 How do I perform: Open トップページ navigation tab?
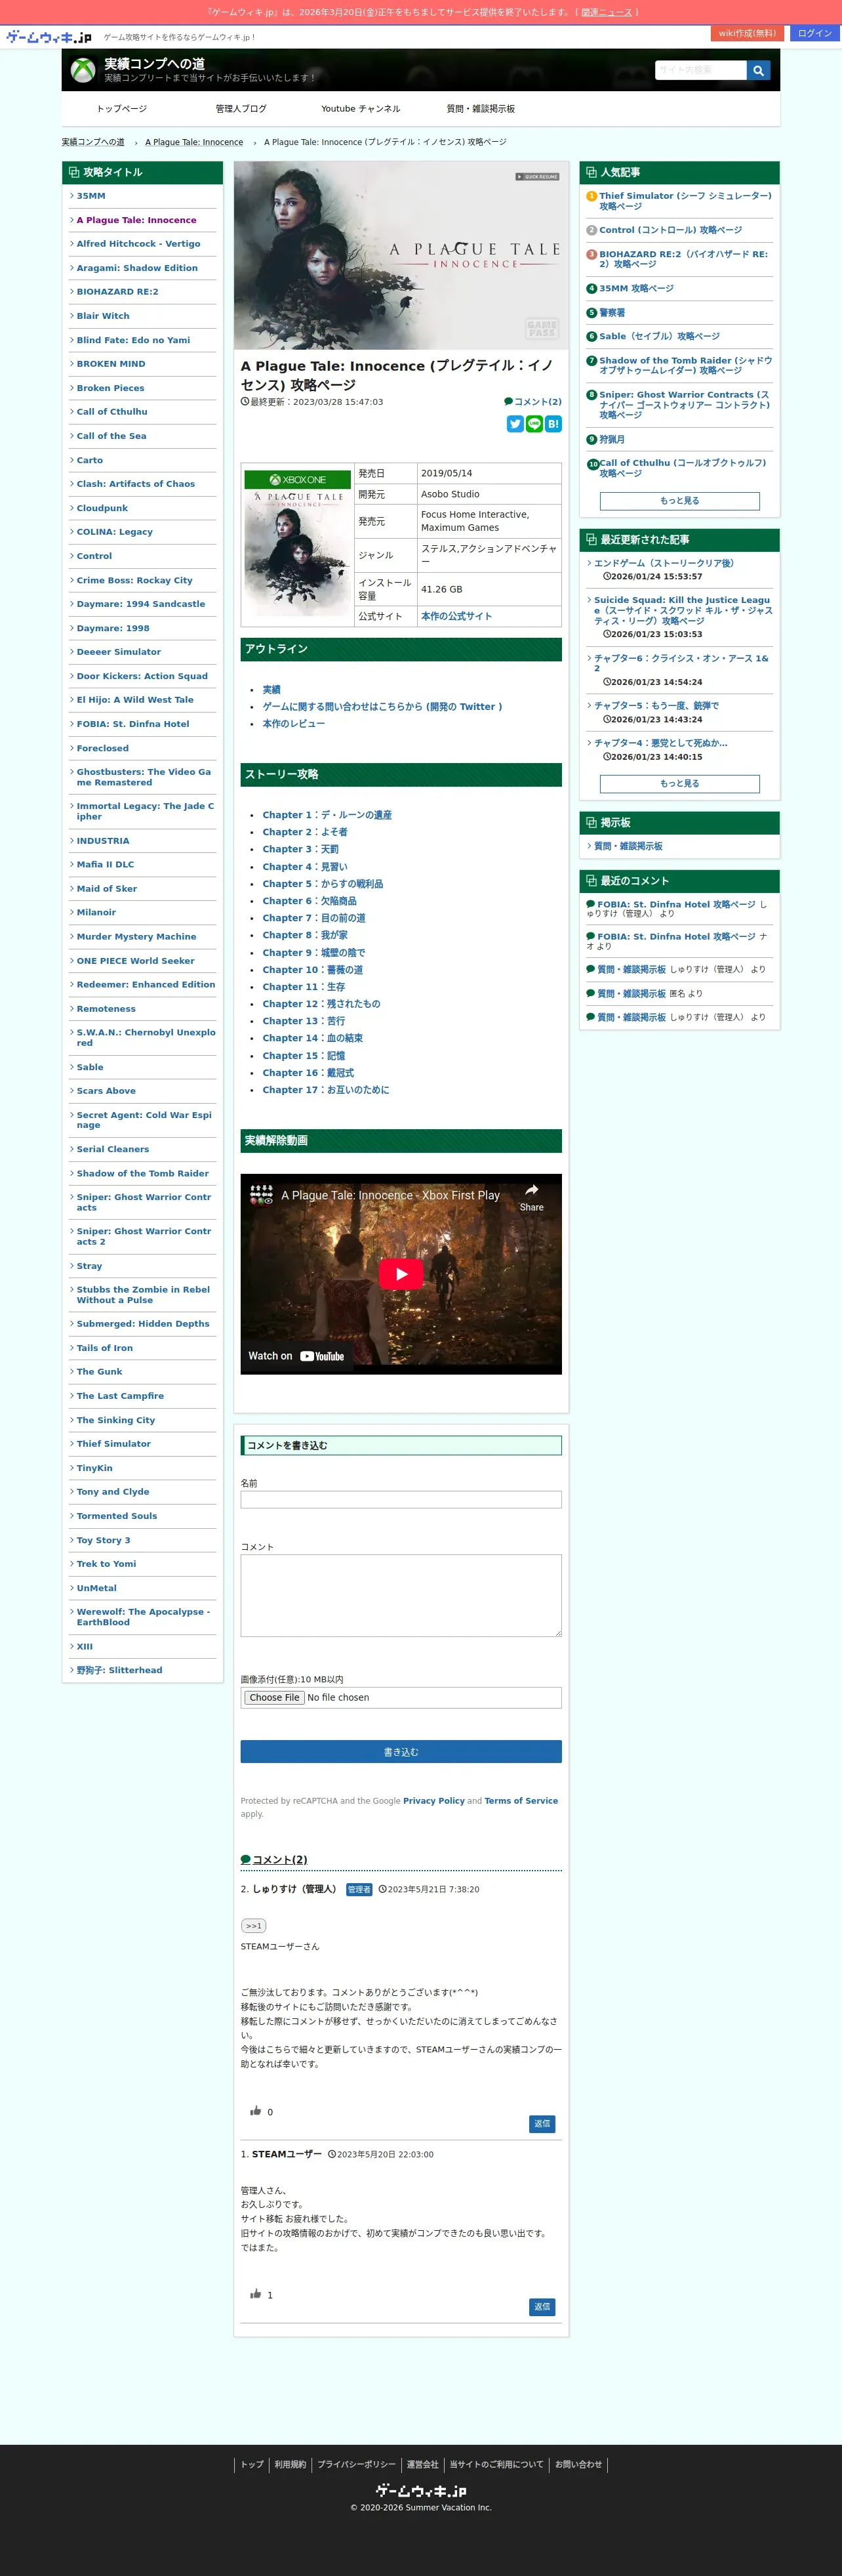click(x=122, y=109)
